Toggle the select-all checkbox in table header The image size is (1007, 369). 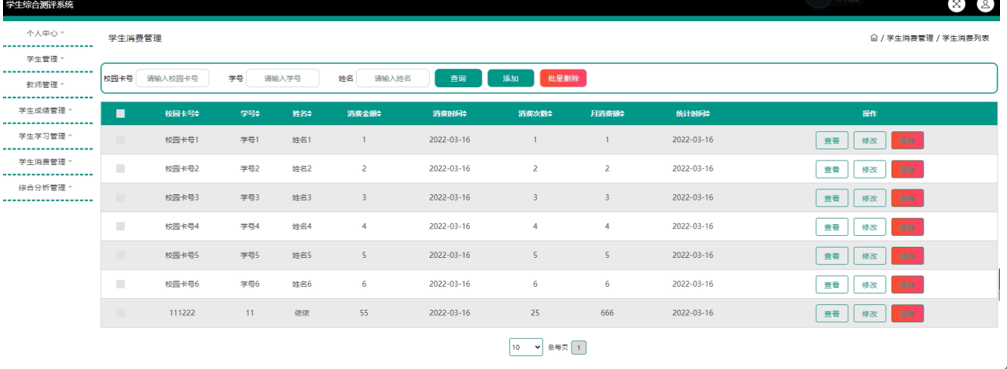(x=120, y=114)
